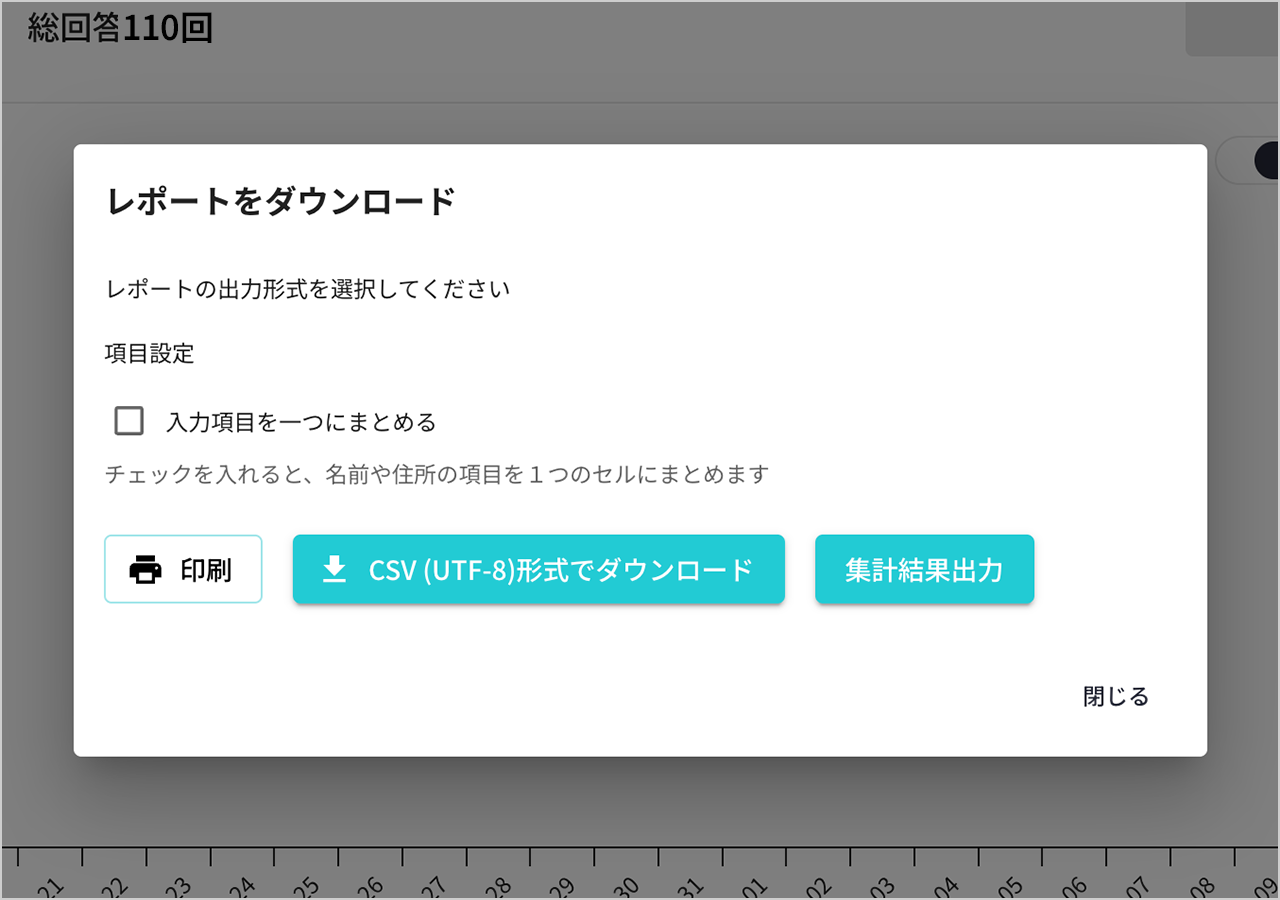The height and width of the screenshot is (900, 1280).
Task: Download the report in CSV (UTF-8) format
Action: click(x=539, y=569)
